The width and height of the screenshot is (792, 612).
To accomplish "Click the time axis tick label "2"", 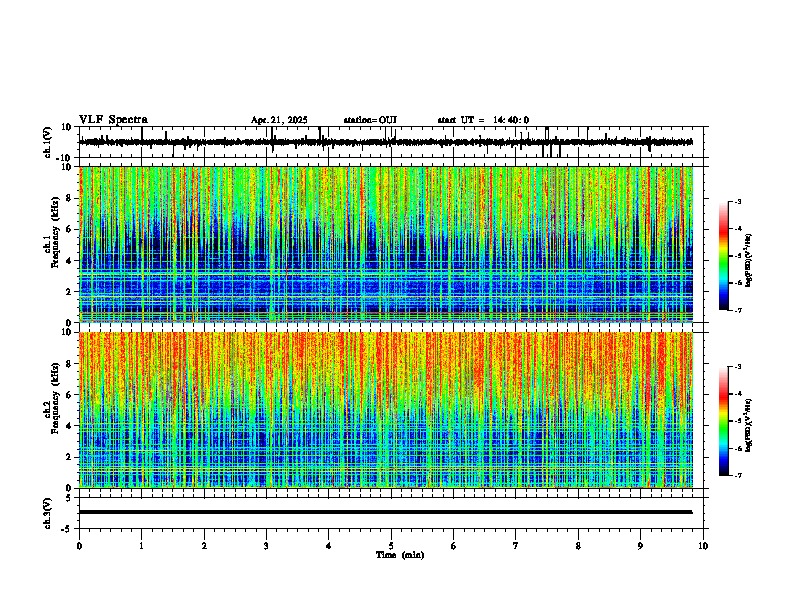I will (204, 546).
